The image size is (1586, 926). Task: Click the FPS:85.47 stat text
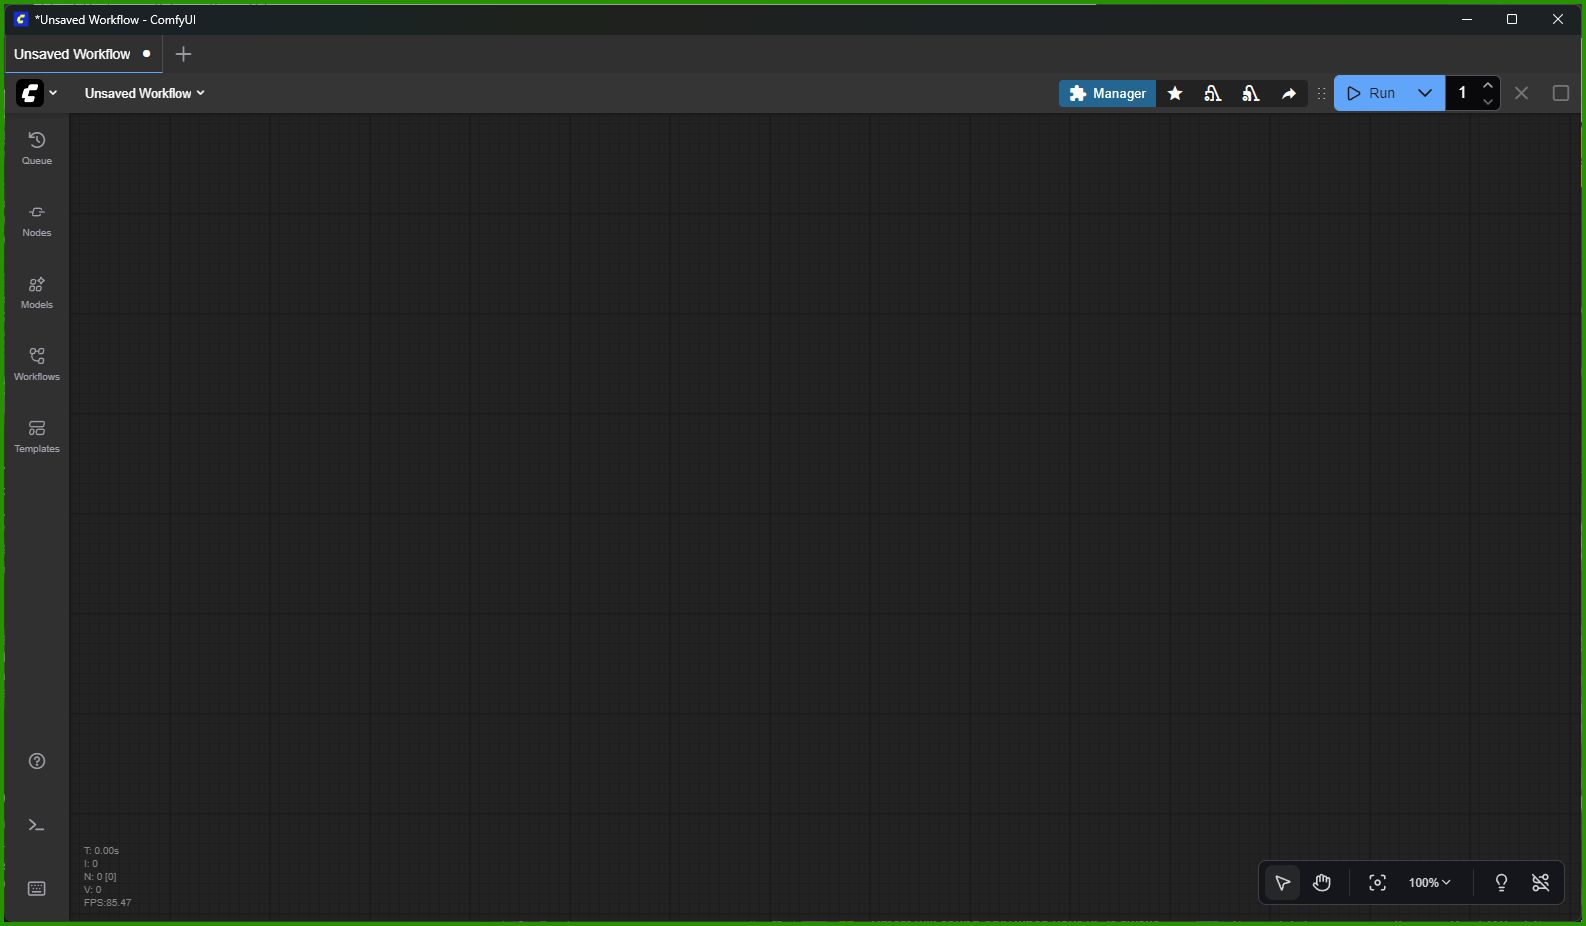(x=108, y=902)
